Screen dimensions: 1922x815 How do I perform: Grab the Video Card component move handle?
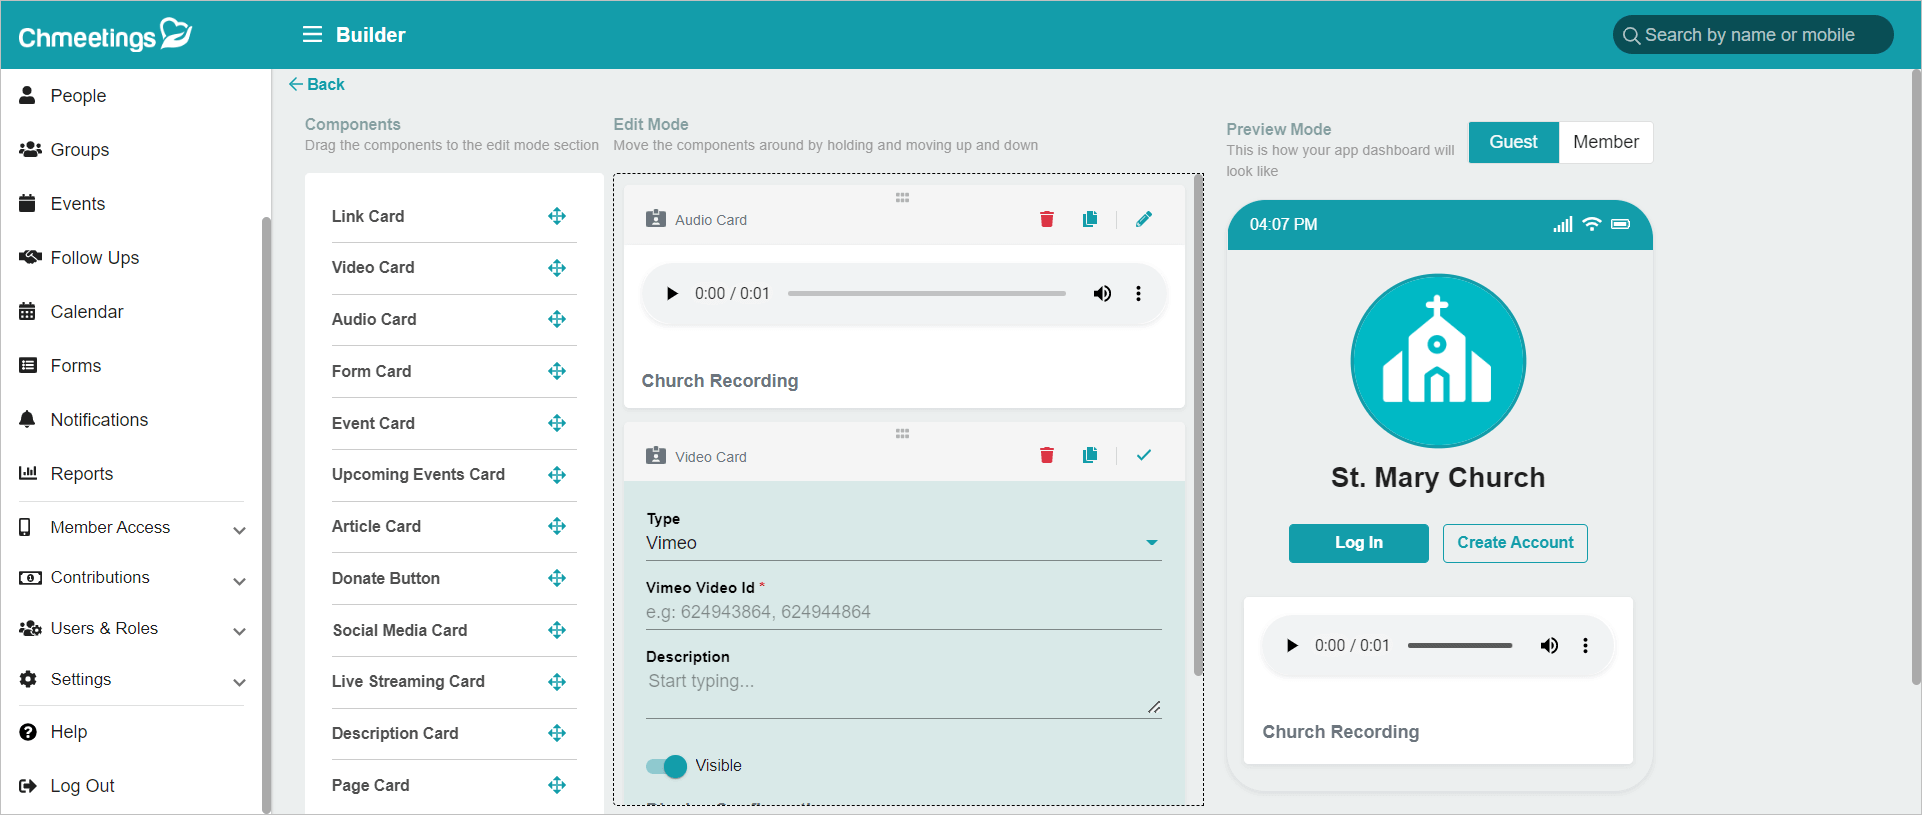pos(557,268)
